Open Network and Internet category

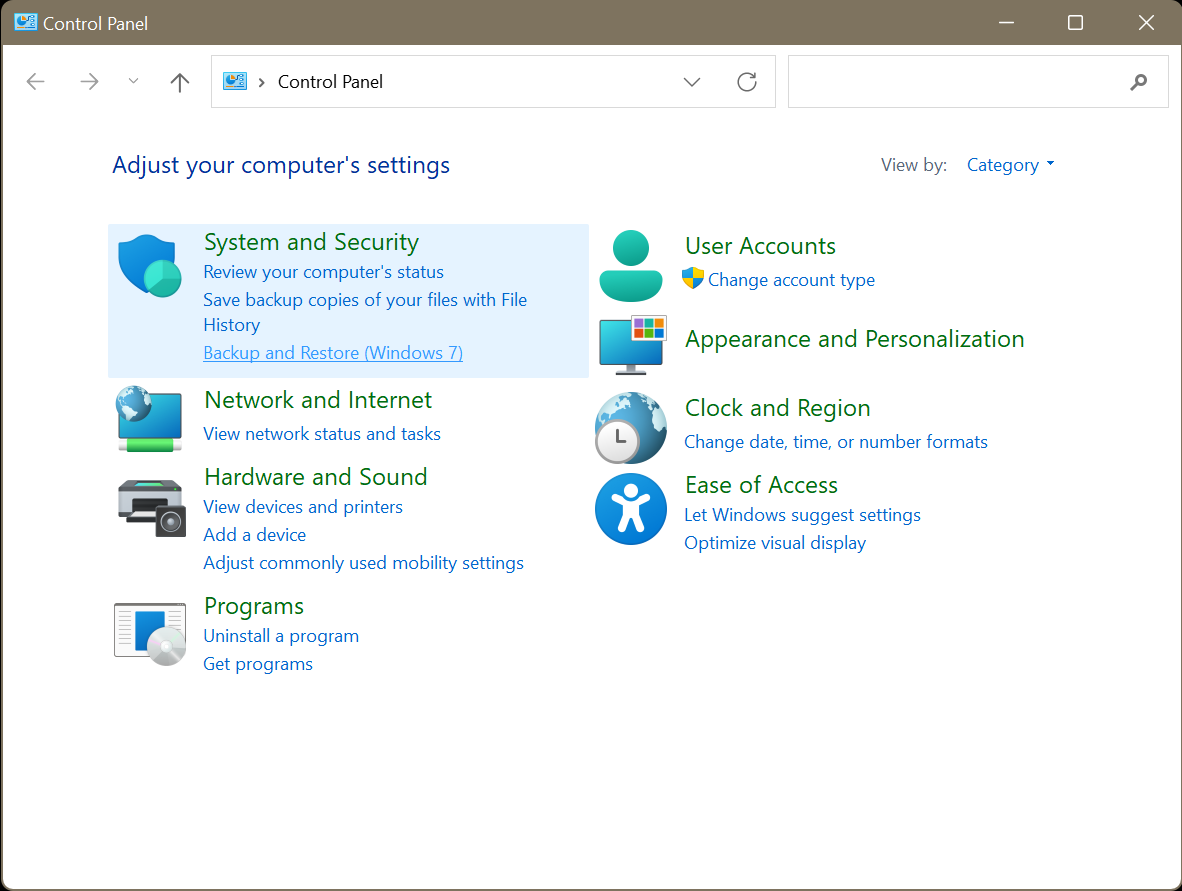coord(318,400)
